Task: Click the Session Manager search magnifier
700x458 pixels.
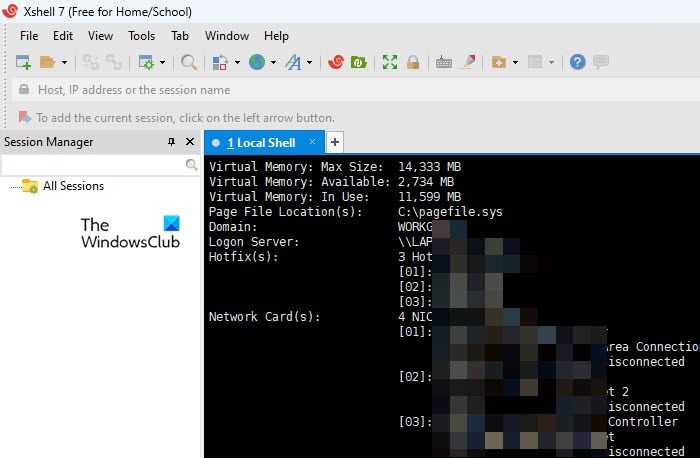Action: (x=192, y=165)
